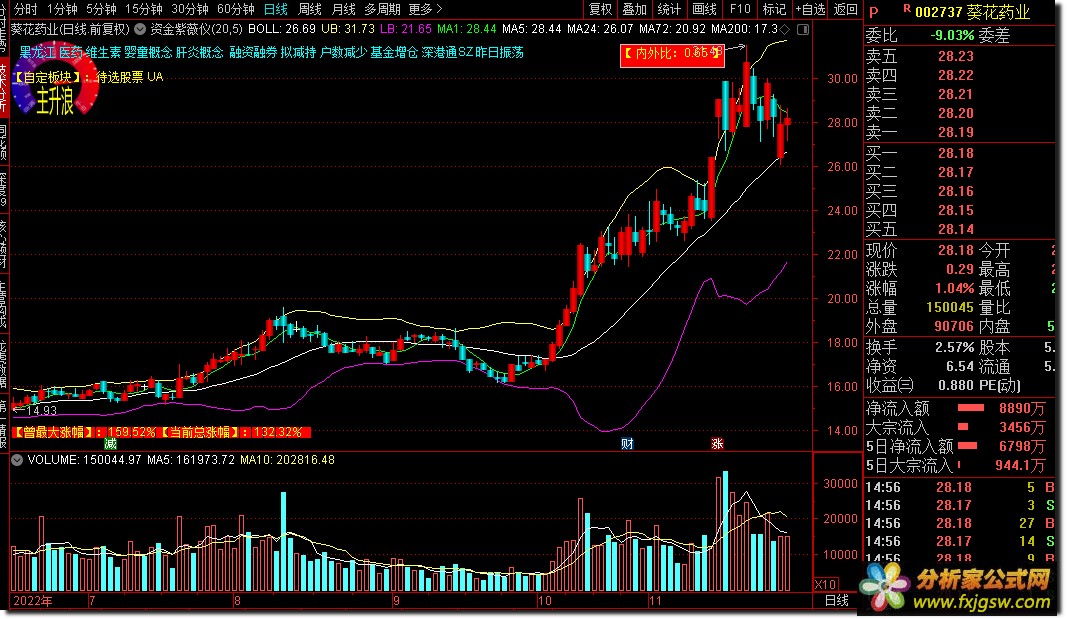Open F10 company info
Image resolution: width=1067 pixels, height=619 pixels.
click(x=740, y=9)
